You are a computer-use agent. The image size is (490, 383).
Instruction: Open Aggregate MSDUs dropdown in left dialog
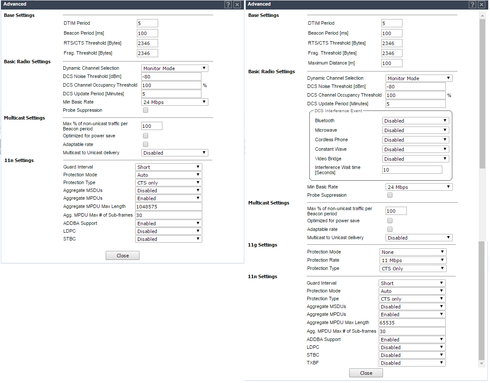click(169, 190)
